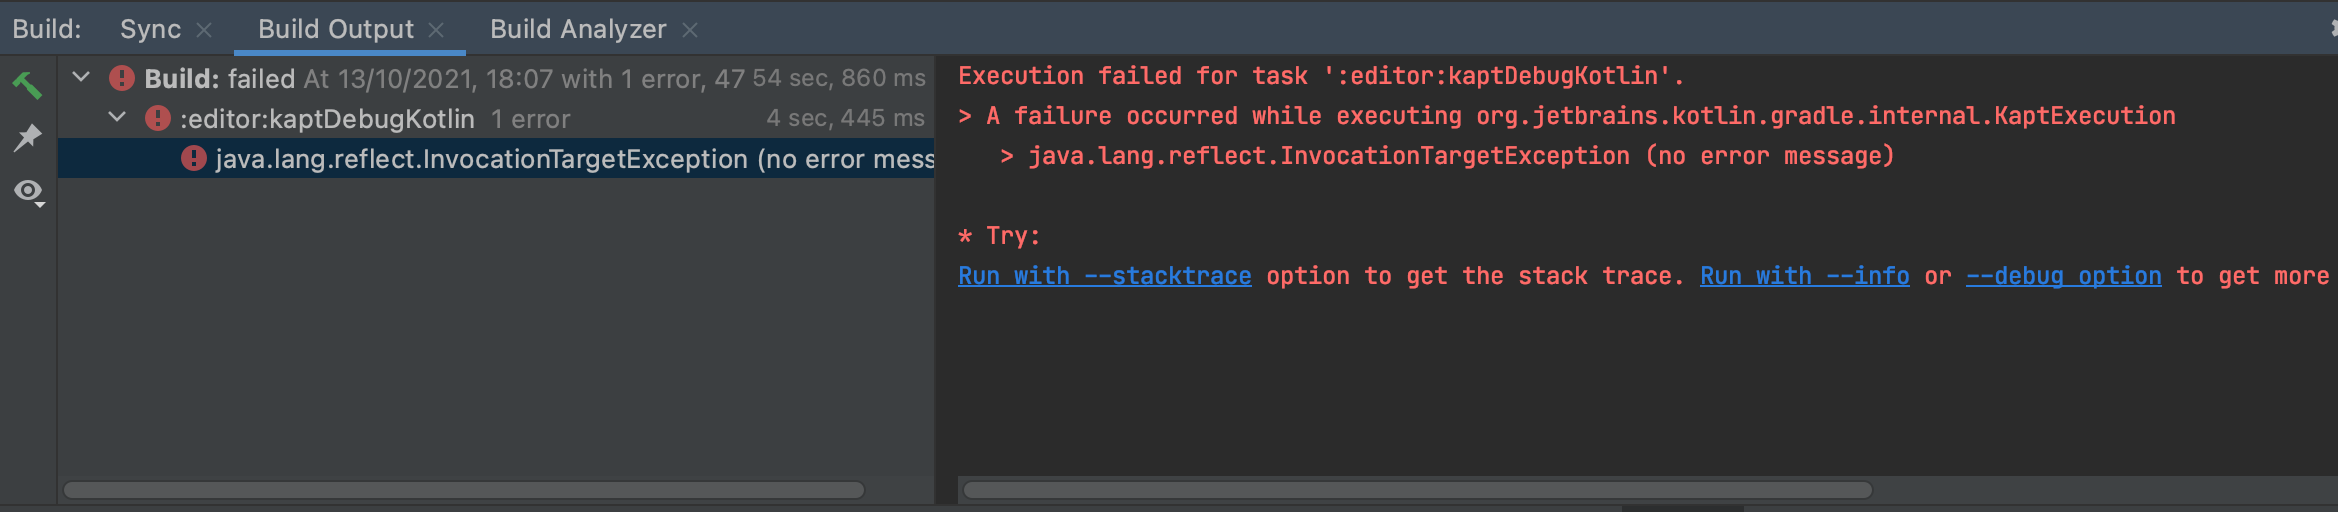This screenshot has width=2338, height=512.
Task: Collapse the Build: failed tree node
Action: coord(82,77)
